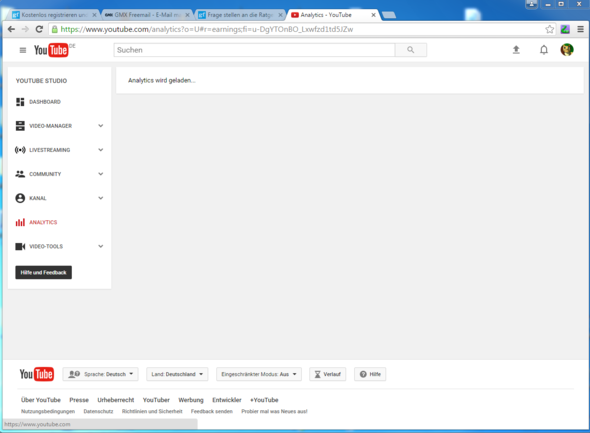Bookmark page with the star icon
Image resolution: width=590 pixels, height=433 pixels.
click(549, 29)
